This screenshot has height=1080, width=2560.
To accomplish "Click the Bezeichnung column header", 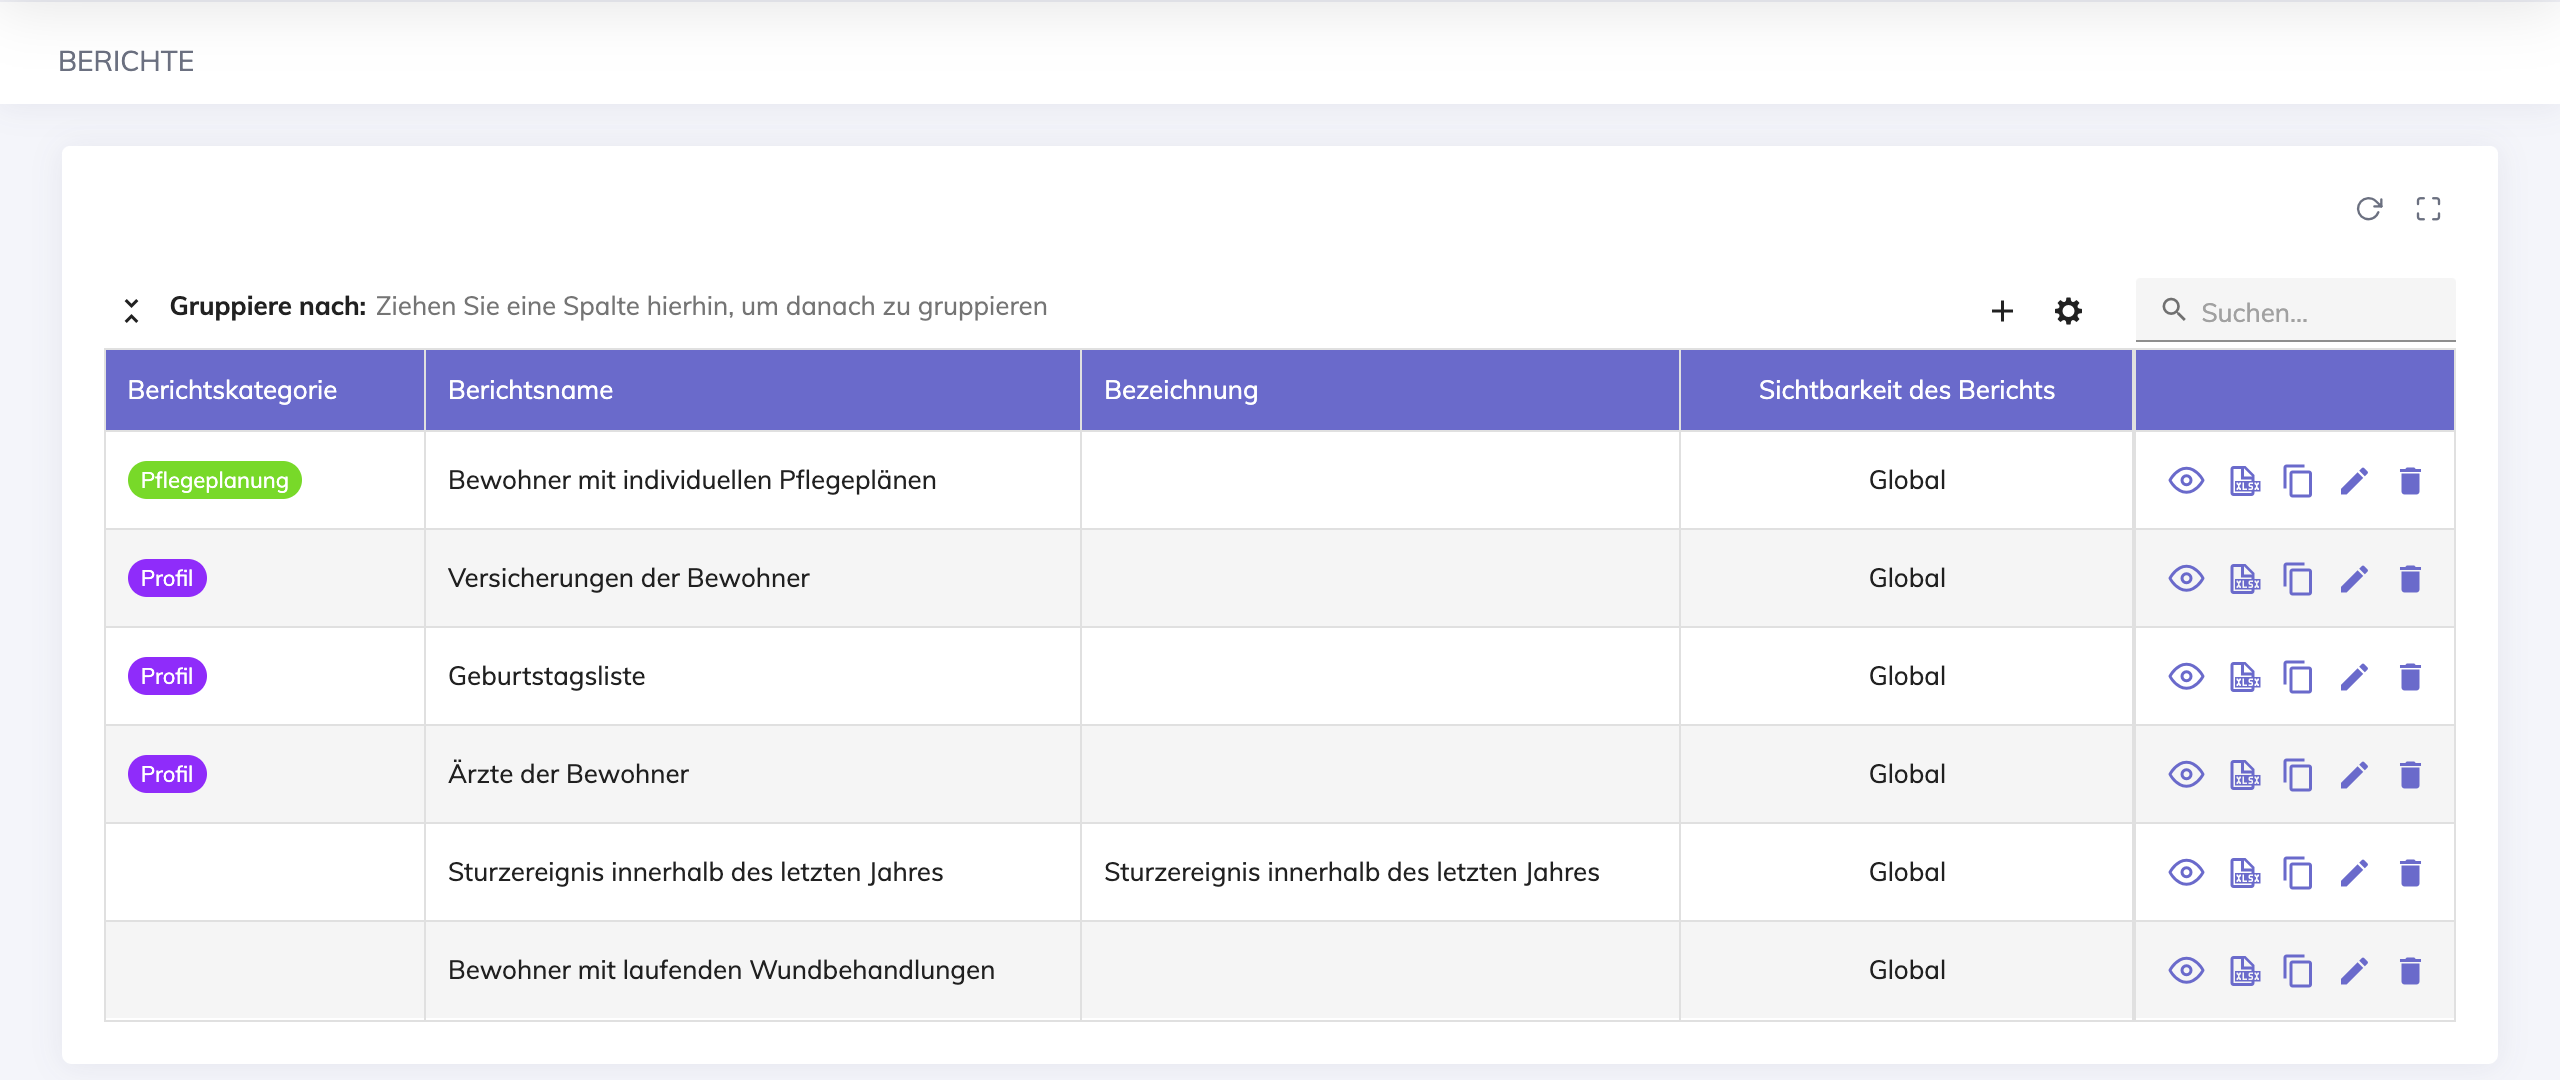I will click(1180, 390).
